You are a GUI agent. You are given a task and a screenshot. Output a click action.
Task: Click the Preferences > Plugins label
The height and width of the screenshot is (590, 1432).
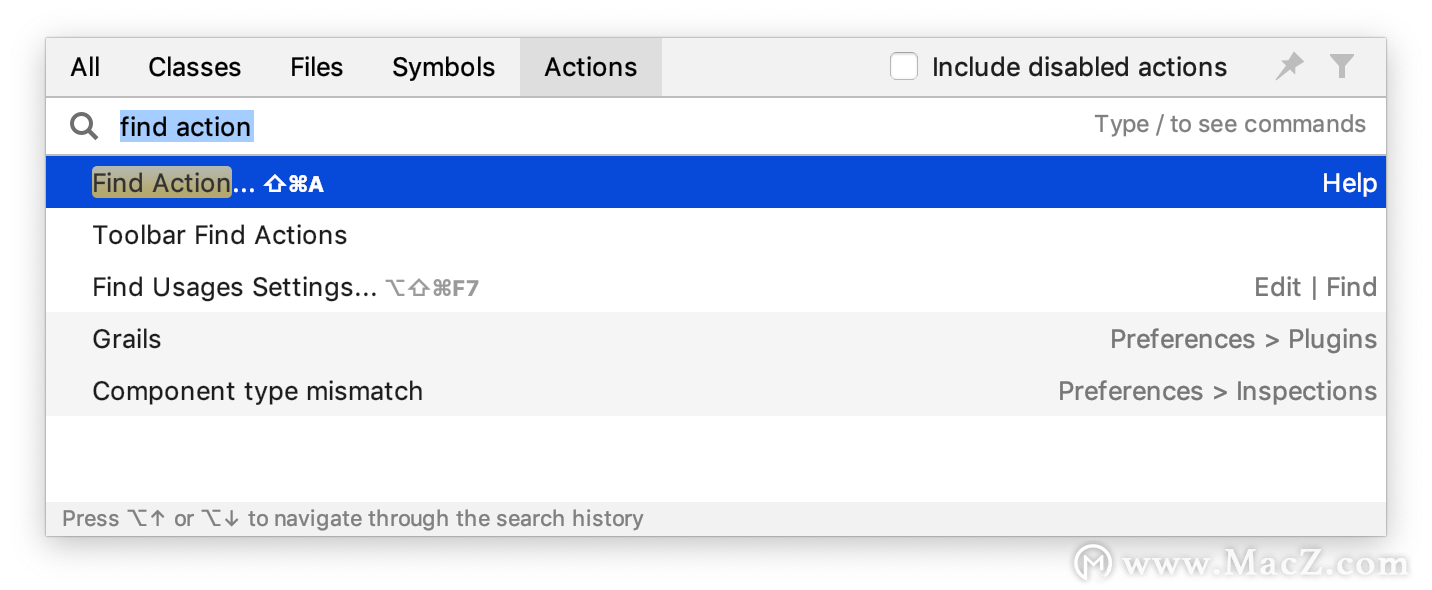tap(1243, 339)
